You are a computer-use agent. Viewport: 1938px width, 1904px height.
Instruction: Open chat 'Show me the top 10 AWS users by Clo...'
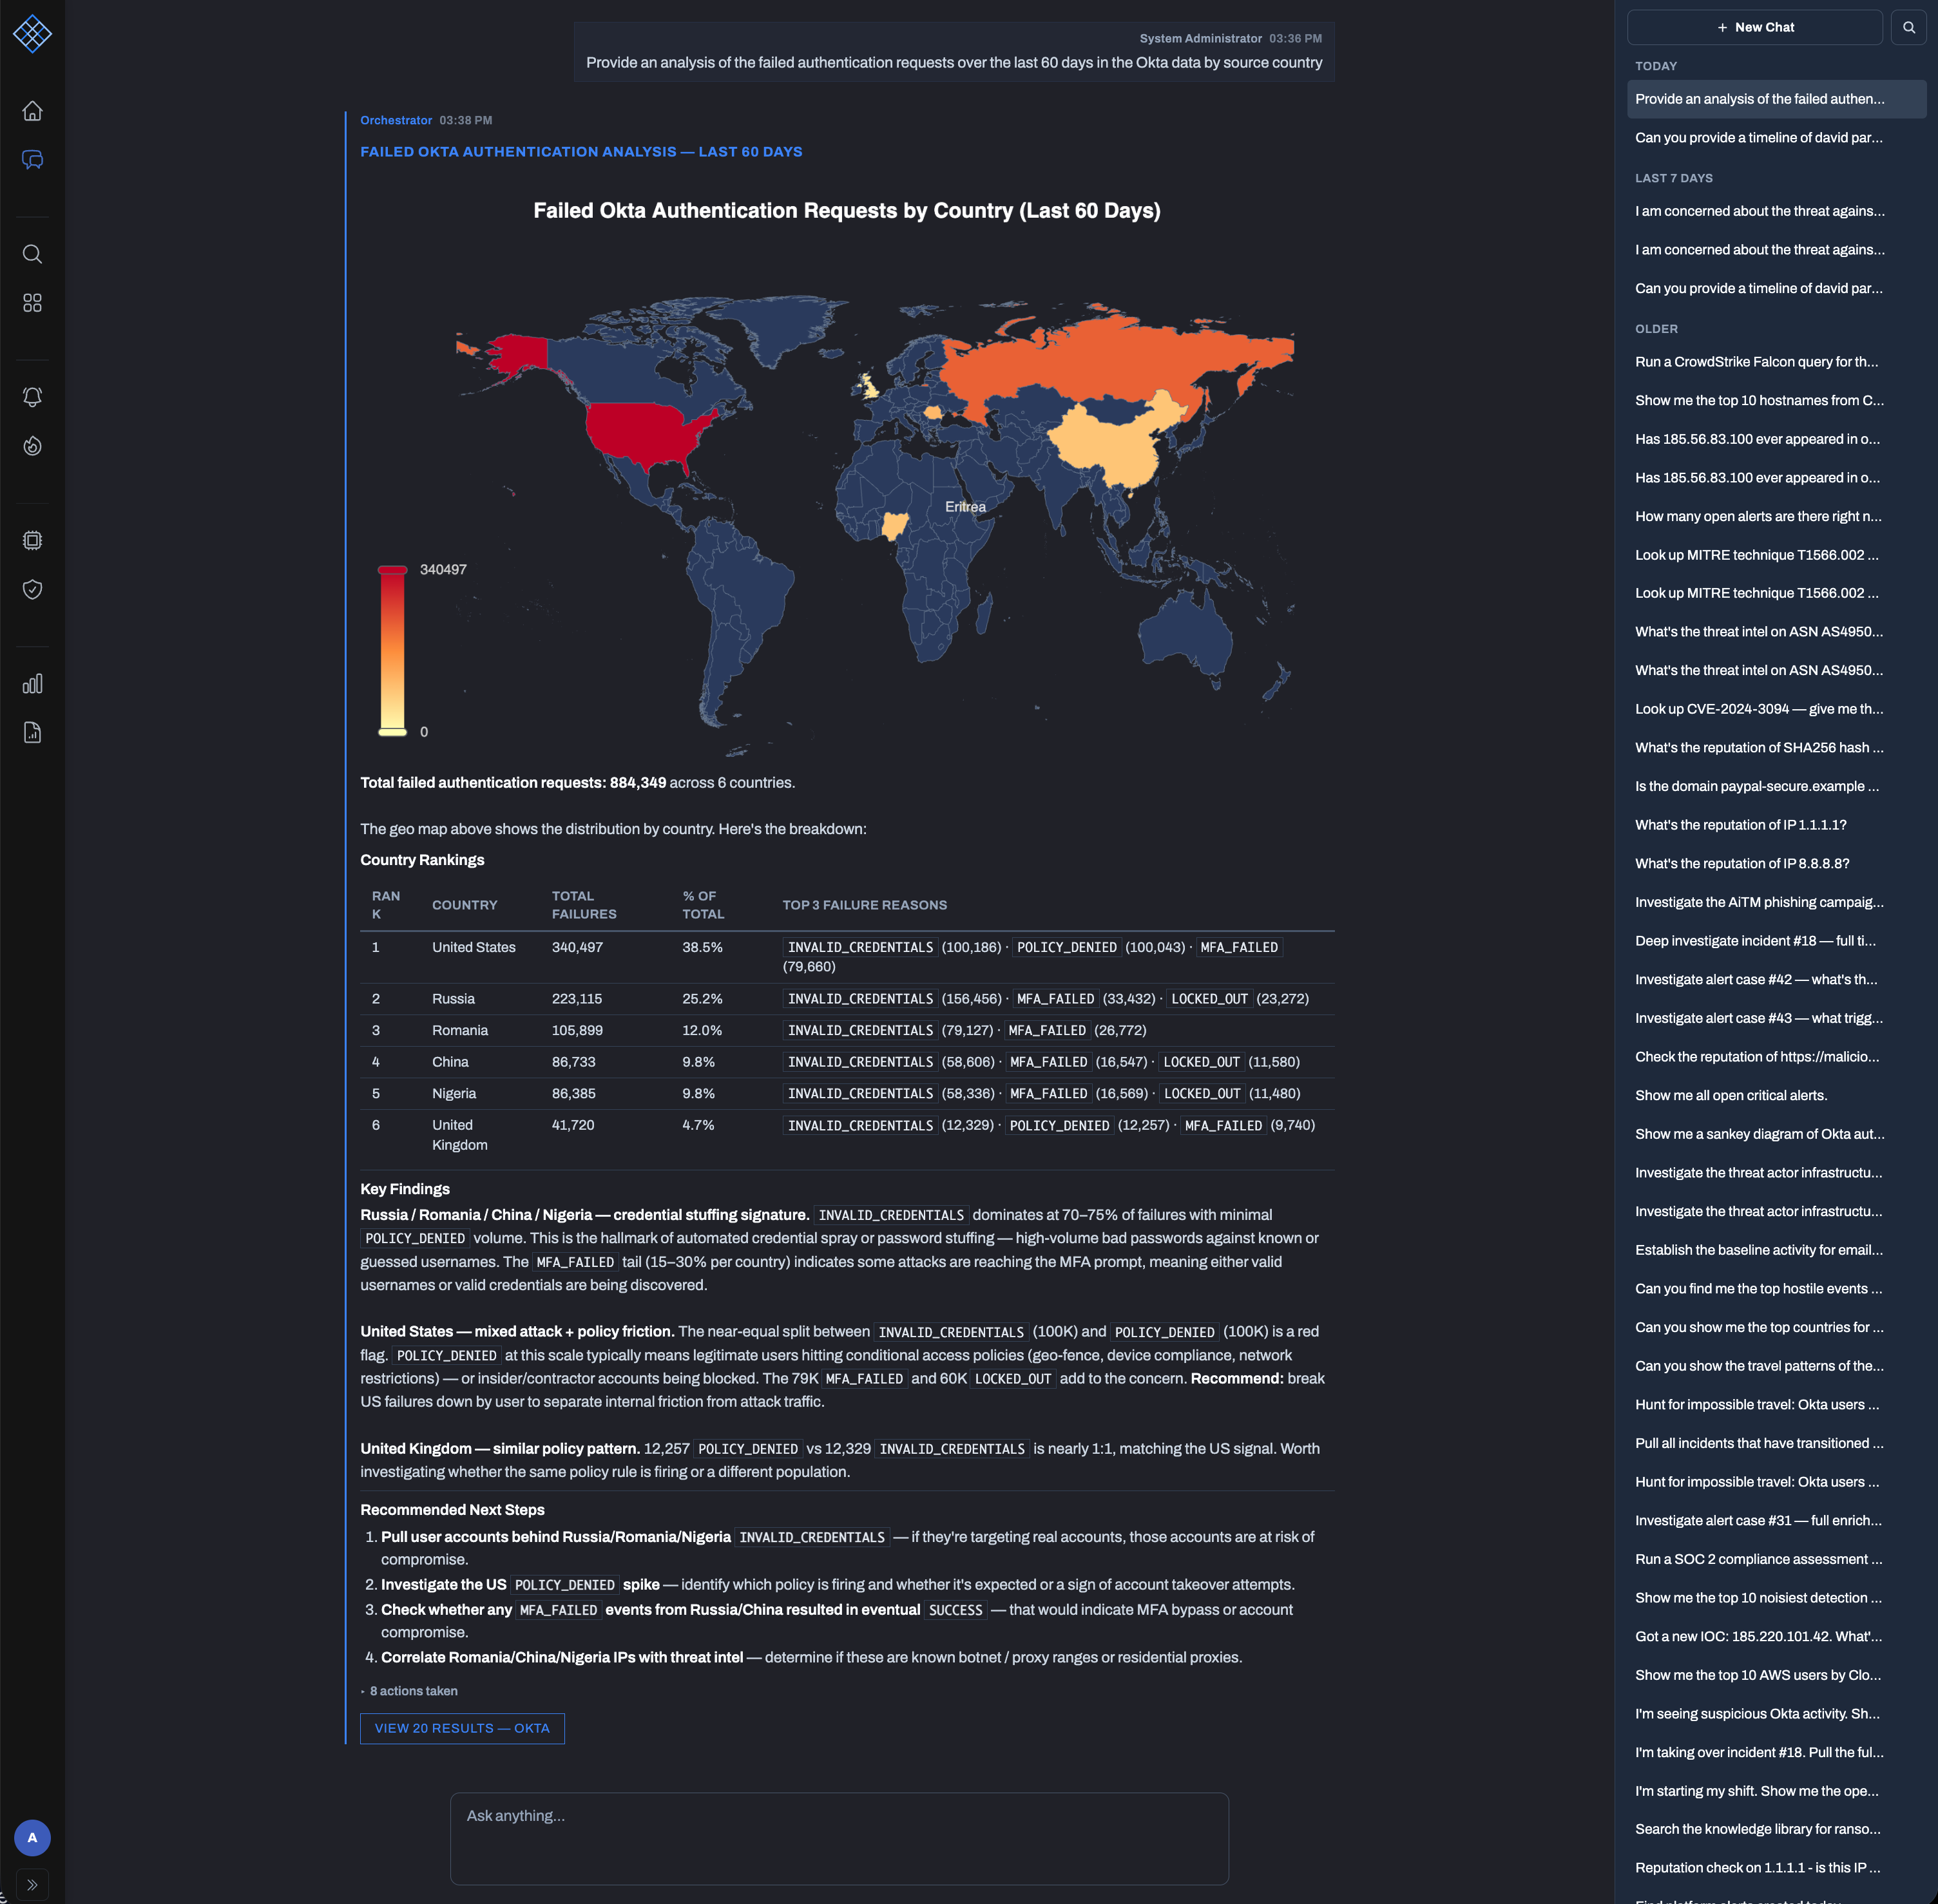(x=1776, y=1676)
